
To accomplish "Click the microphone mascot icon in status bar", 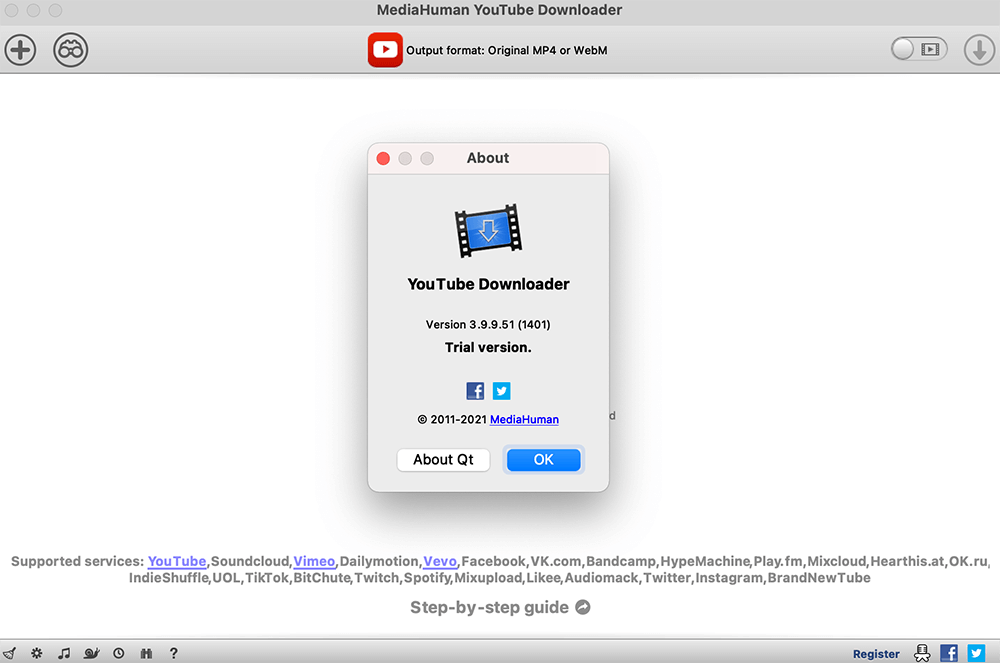I will [922, 653].
